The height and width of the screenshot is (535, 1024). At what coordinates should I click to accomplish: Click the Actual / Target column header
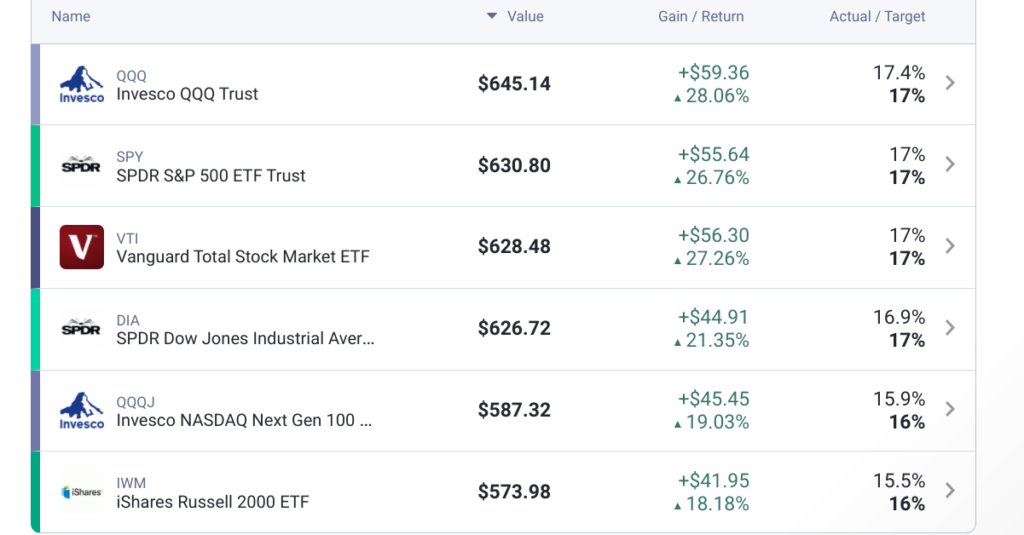pyautogui.click(x=877, y=16)
